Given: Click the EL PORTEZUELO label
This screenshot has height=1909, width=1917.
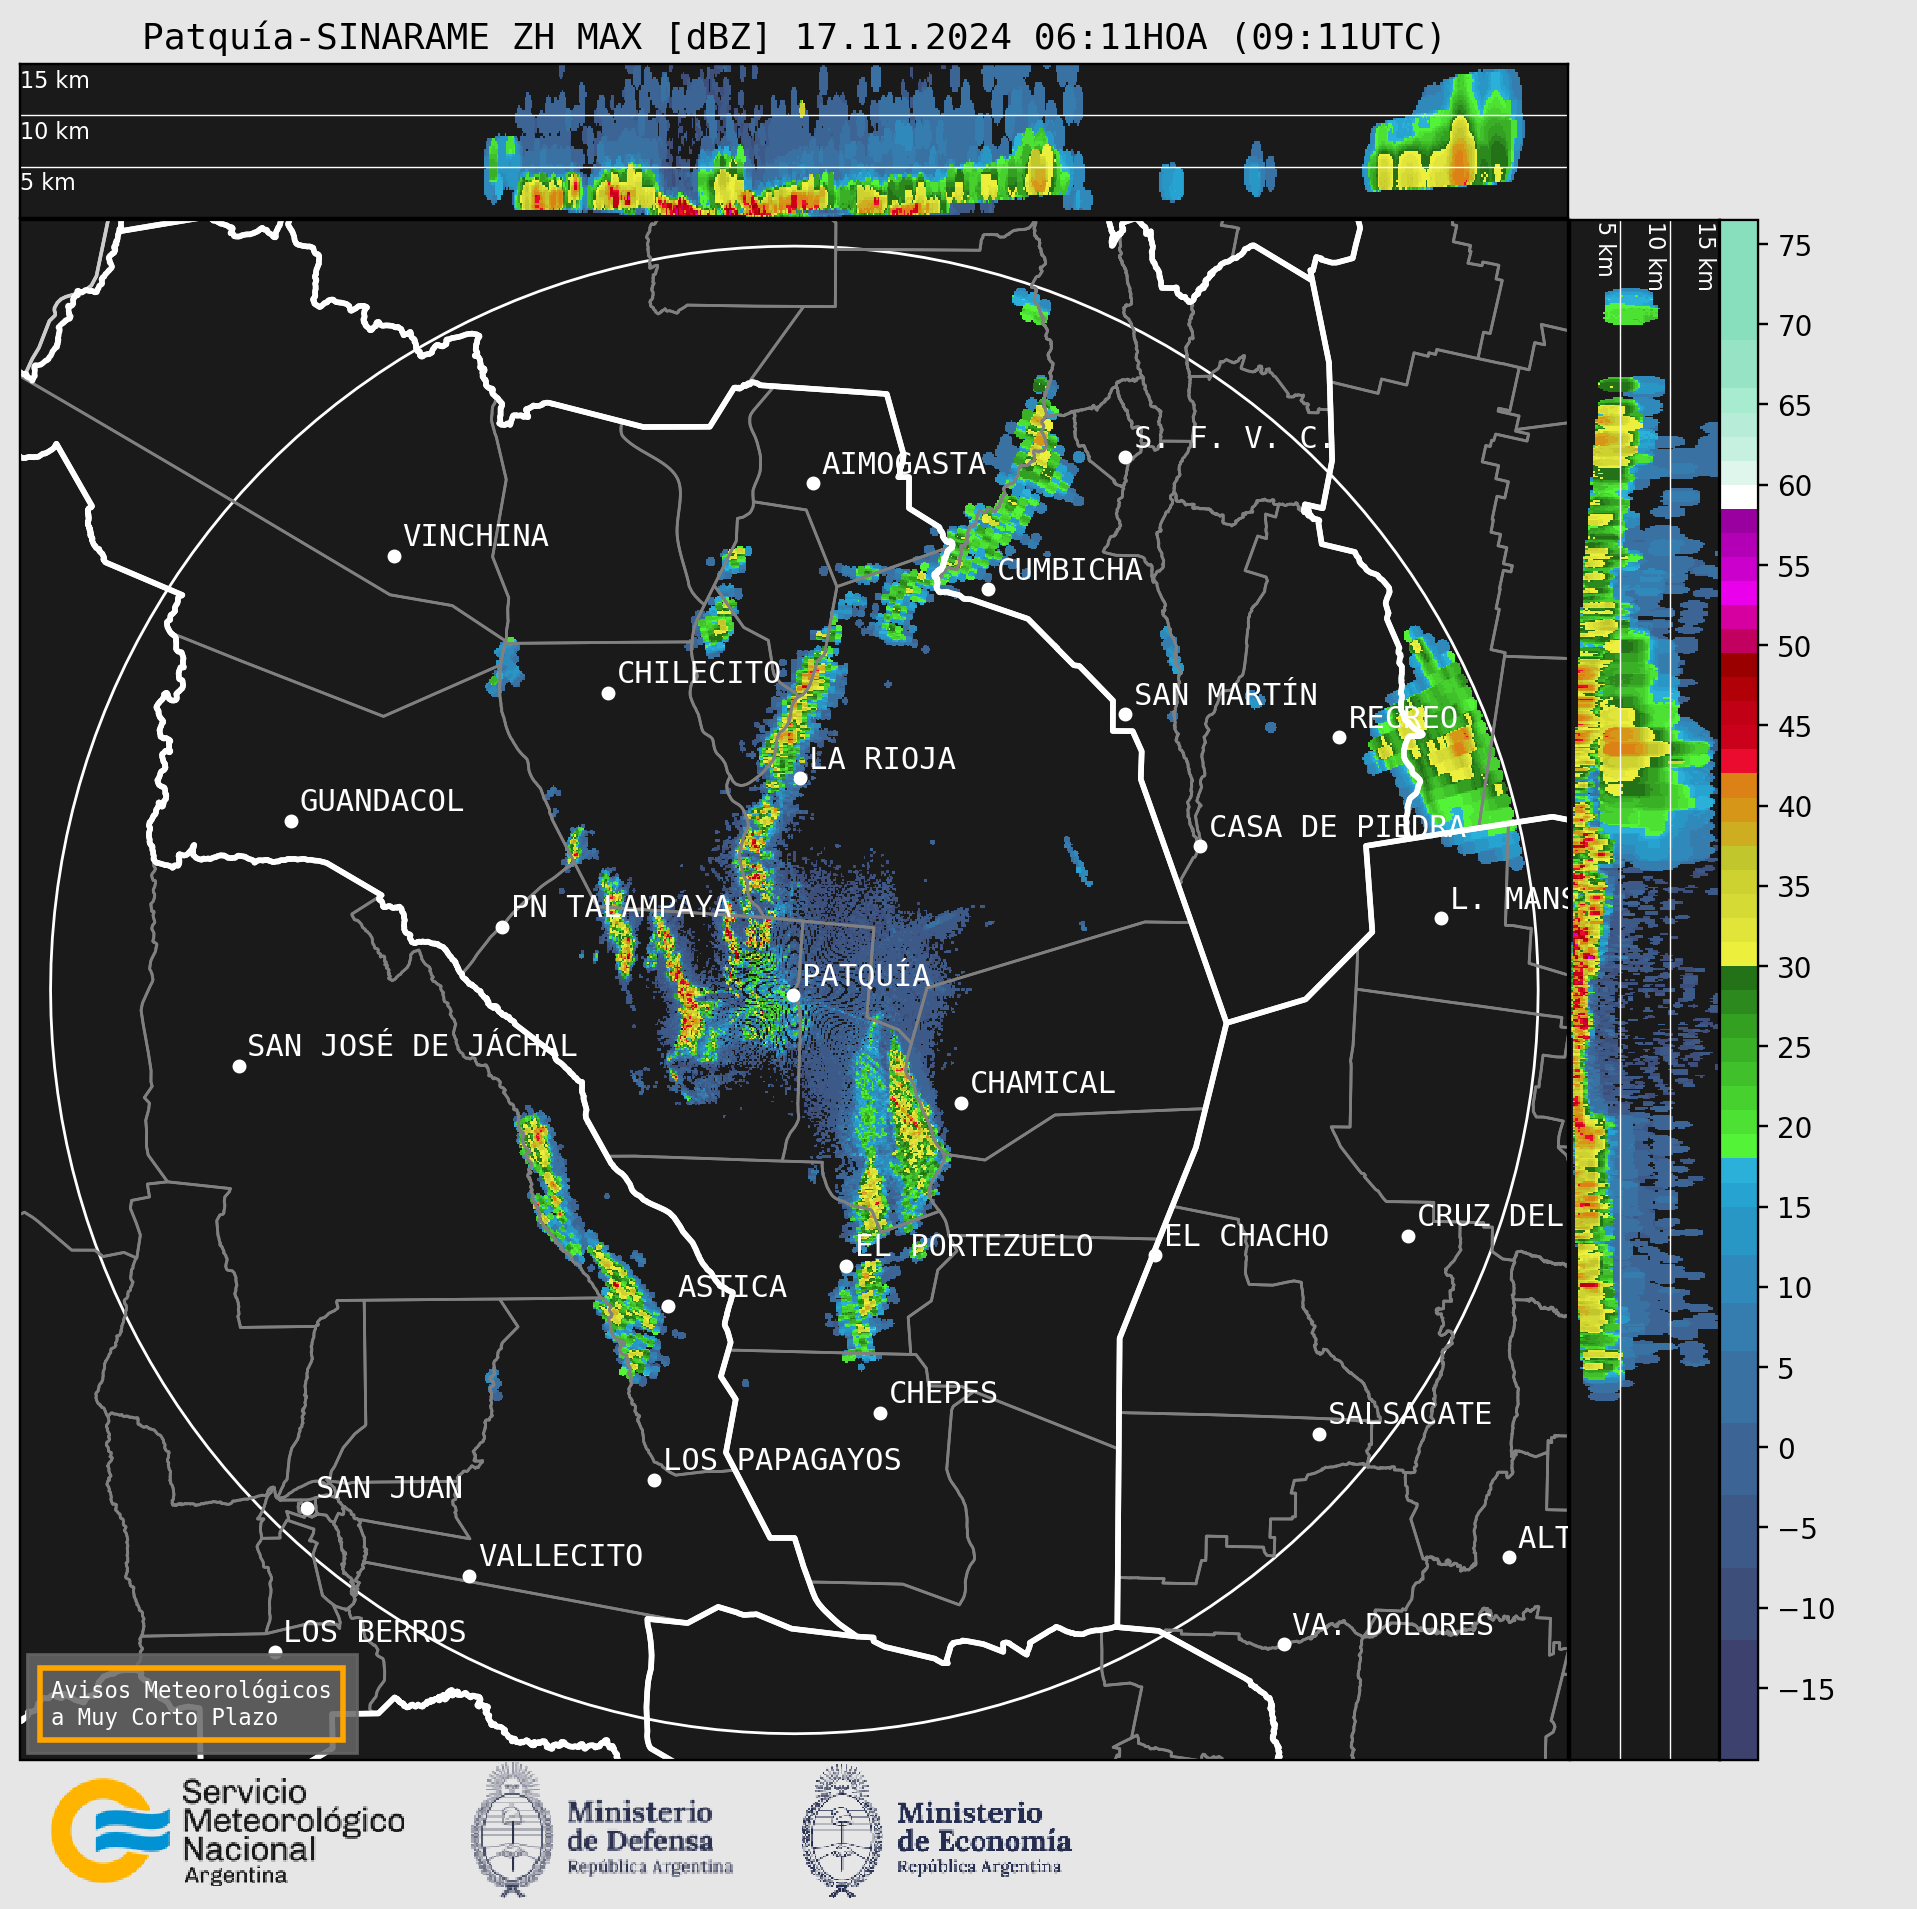Looking at the screenshot, I should (x=974, y=1245).
